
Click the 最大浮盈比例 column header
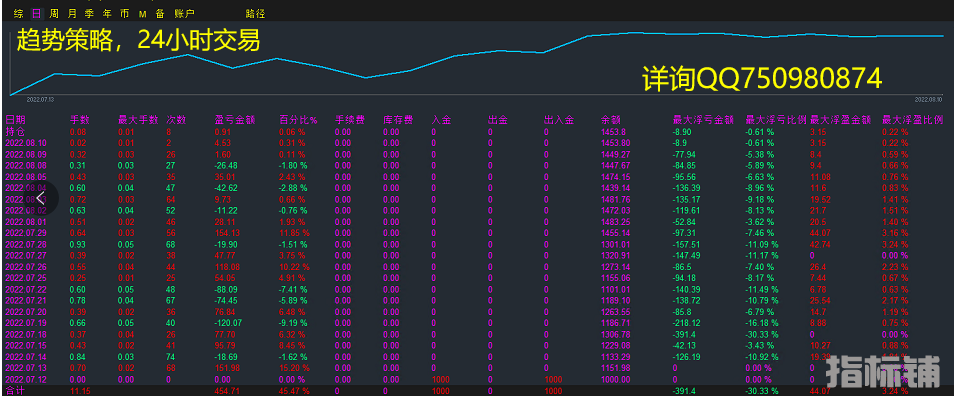[x=912, y=120]
